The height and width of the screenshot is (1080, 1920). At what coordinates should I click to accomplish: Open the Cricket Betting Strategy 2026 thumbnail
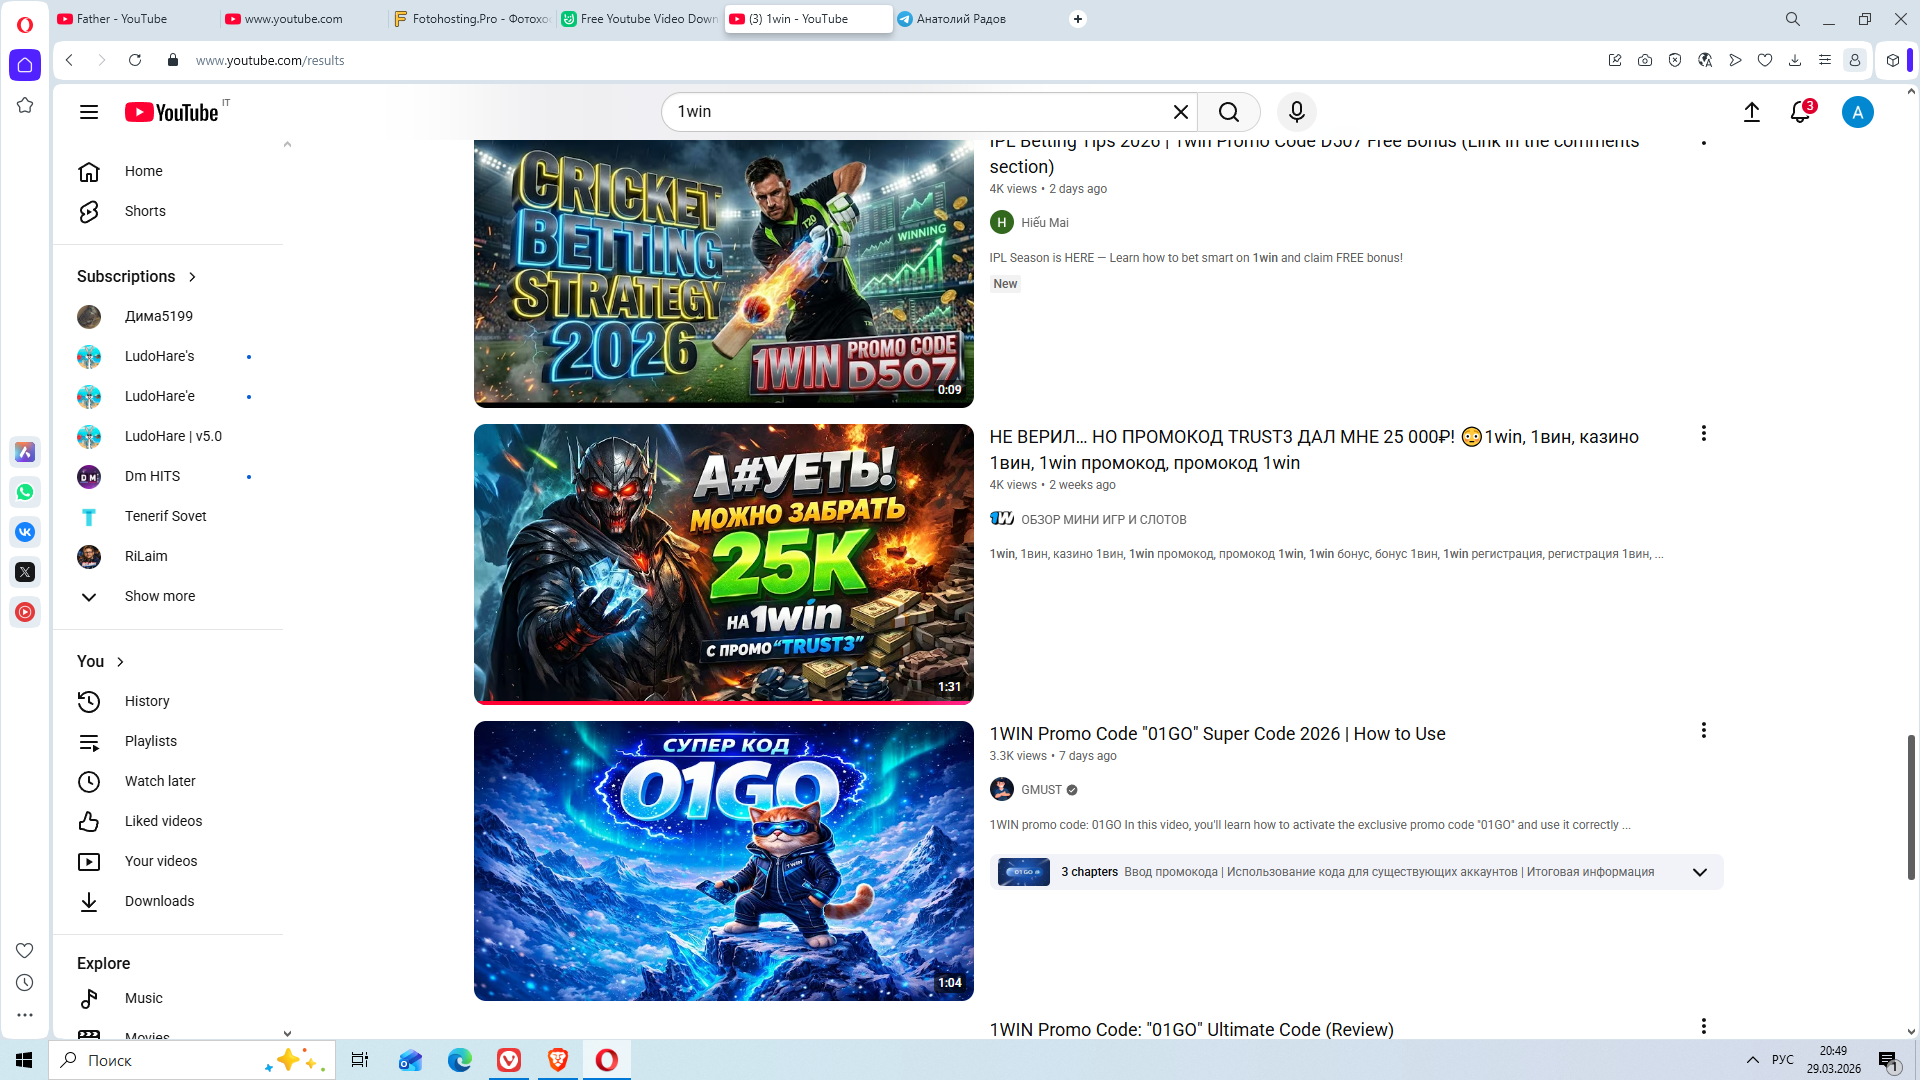723,272
